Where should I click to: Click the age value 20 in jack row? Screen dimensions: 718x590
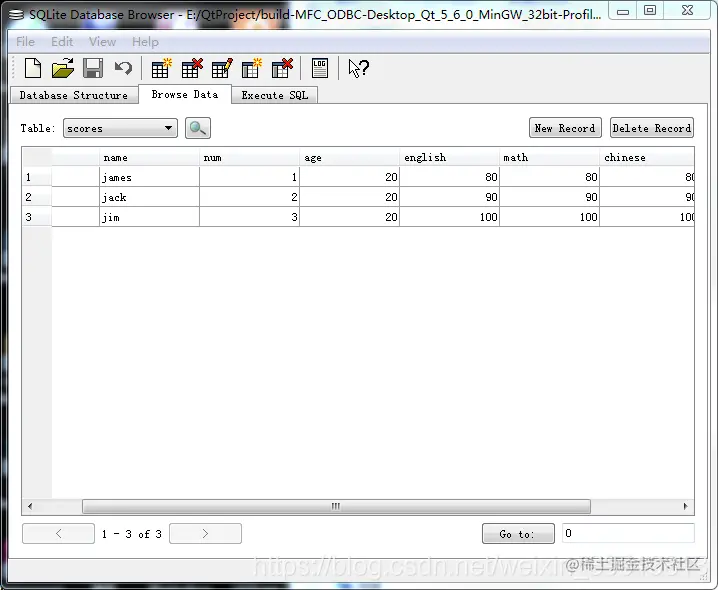pos(349,197)
